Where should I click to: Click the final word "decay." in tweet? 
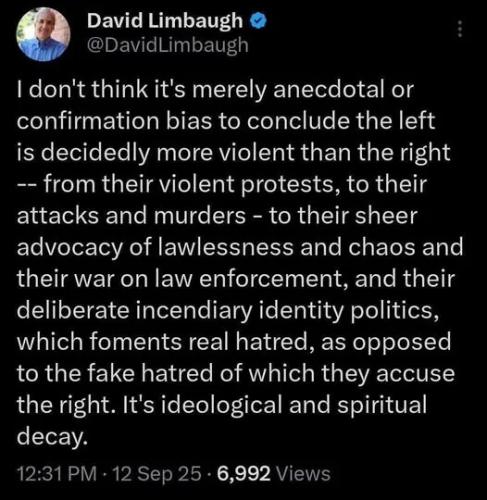[52, 437]
